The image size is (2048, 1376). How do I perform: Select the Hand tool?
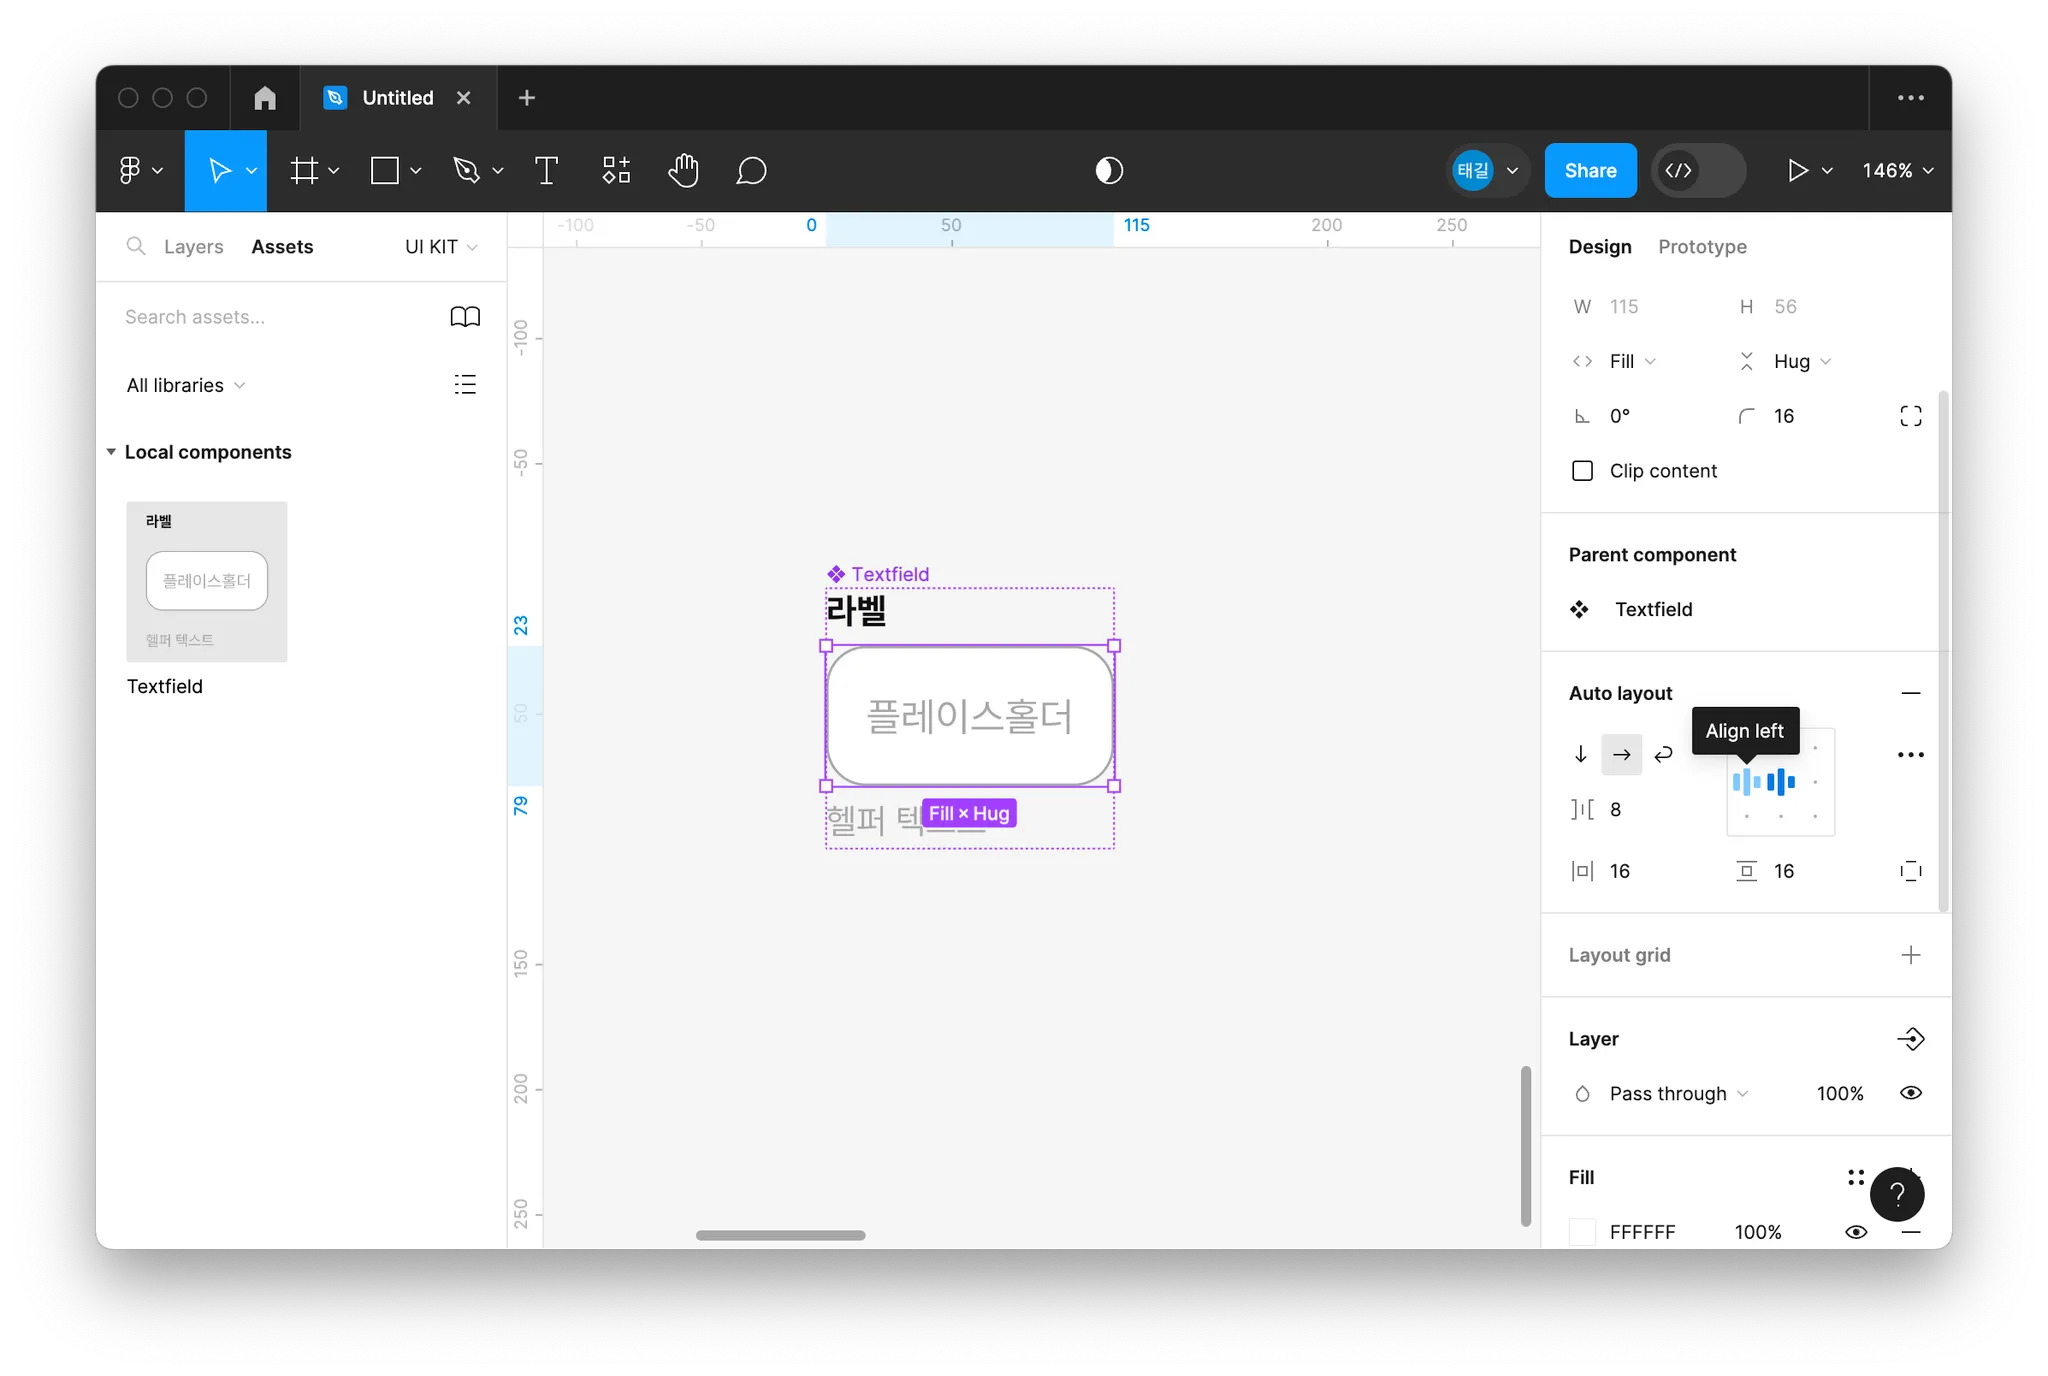coord(683,171)
